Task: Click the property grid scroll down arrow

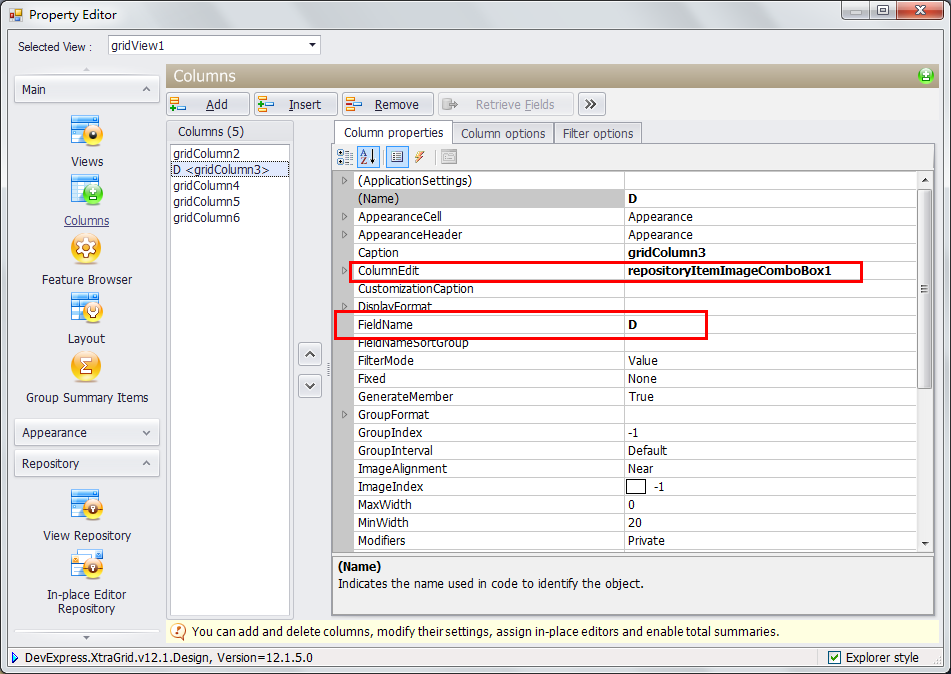Action: tap(924, 544)
